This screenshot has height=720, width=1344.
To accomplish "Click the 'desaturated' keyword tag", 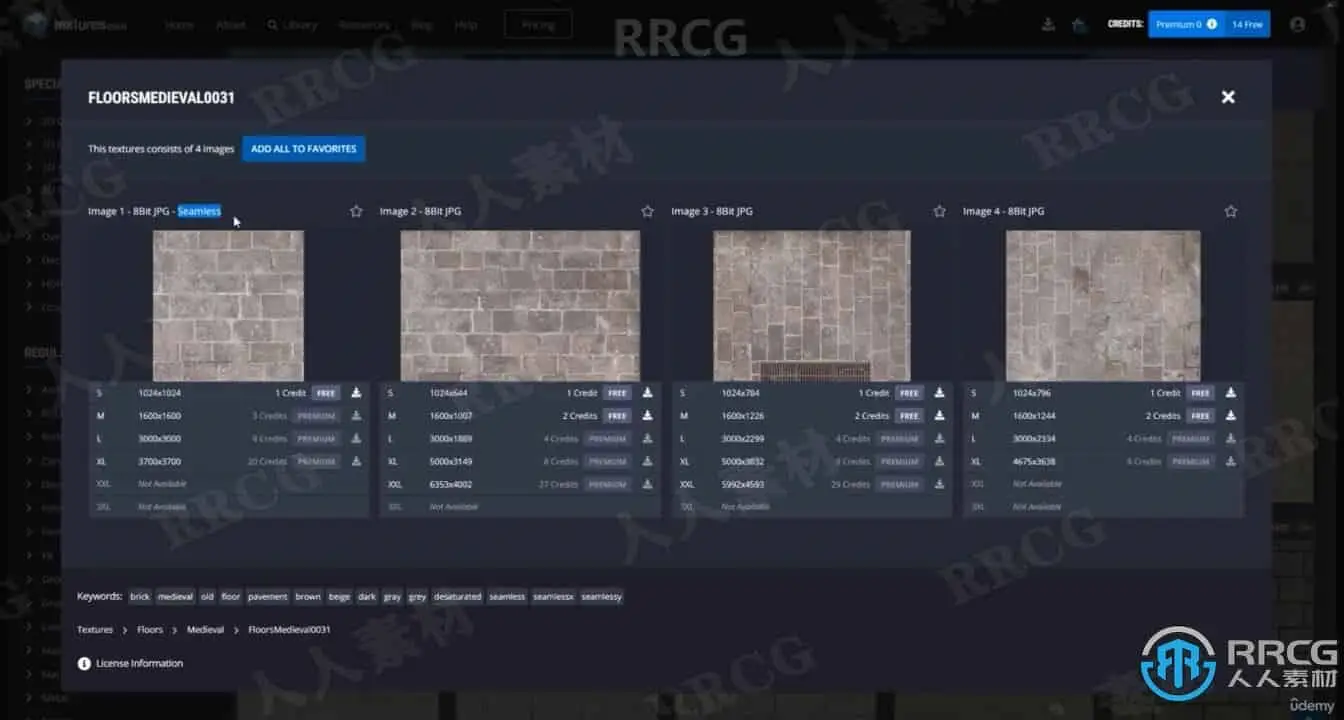I will click(457, 597).
